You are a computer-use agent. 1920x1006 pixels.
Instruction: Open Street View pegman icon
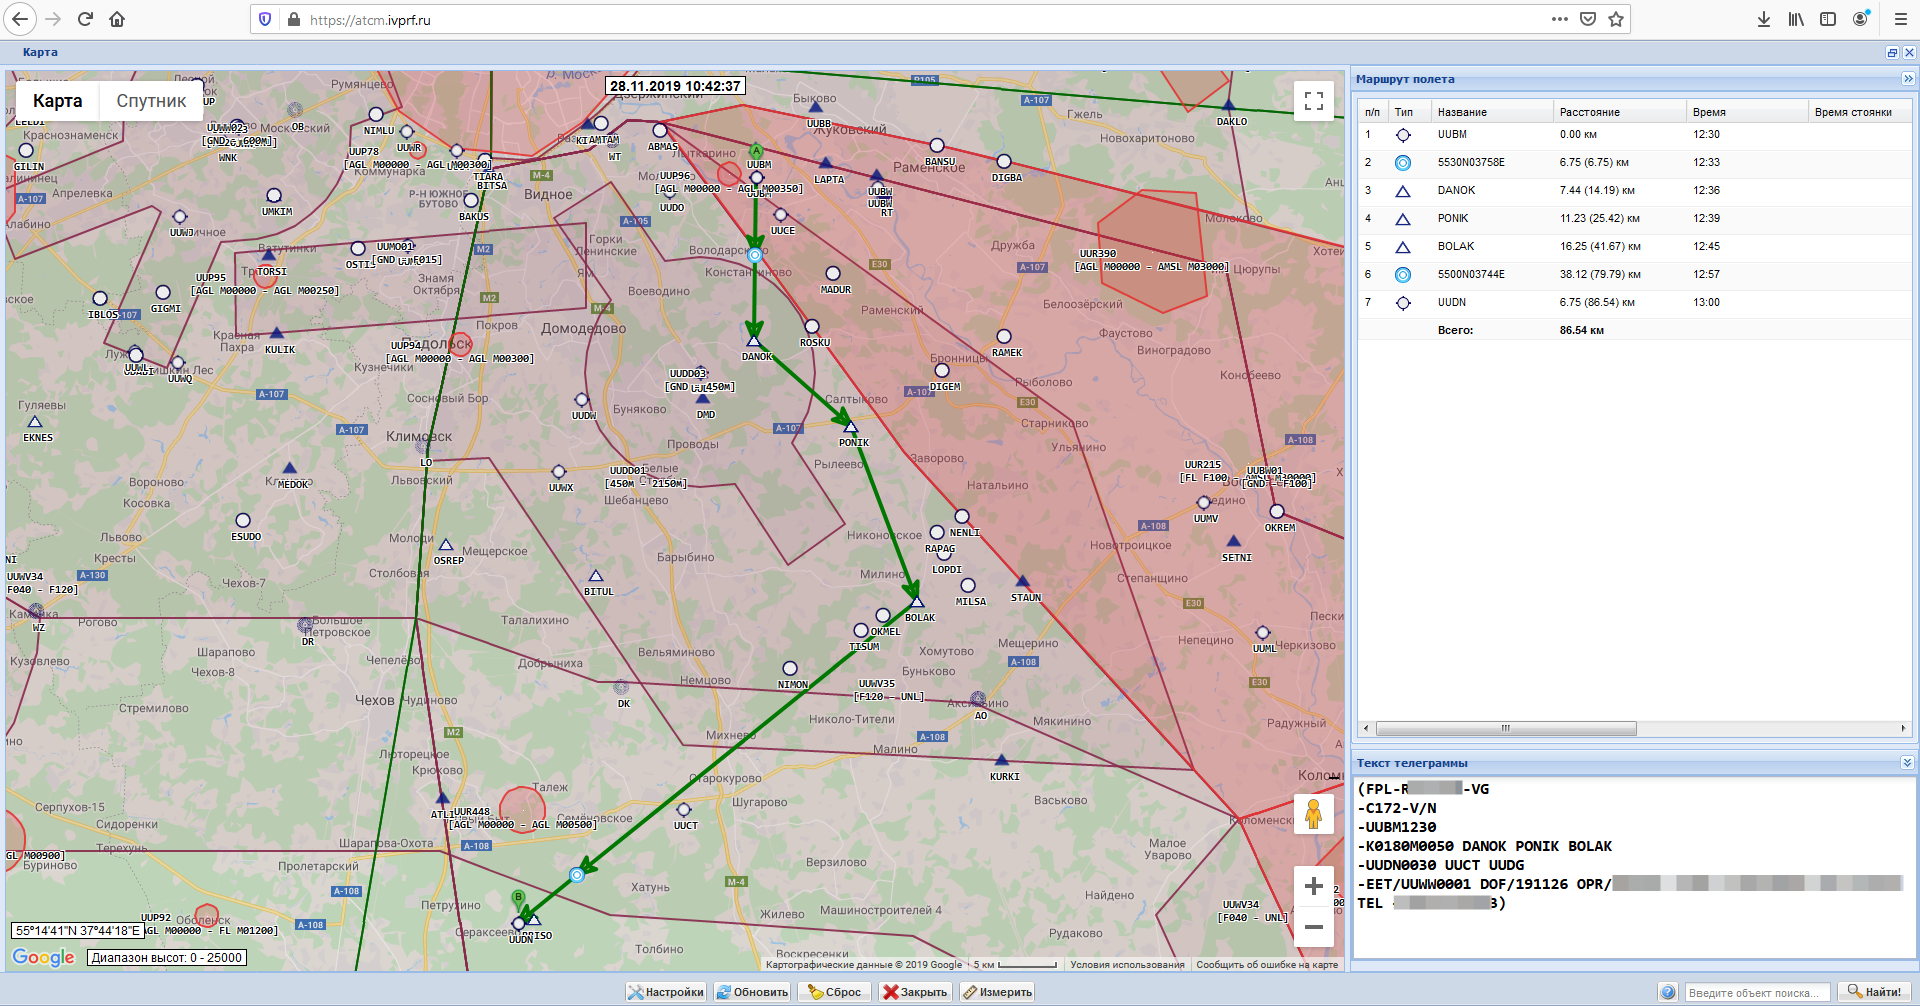tap(1313, 814)
